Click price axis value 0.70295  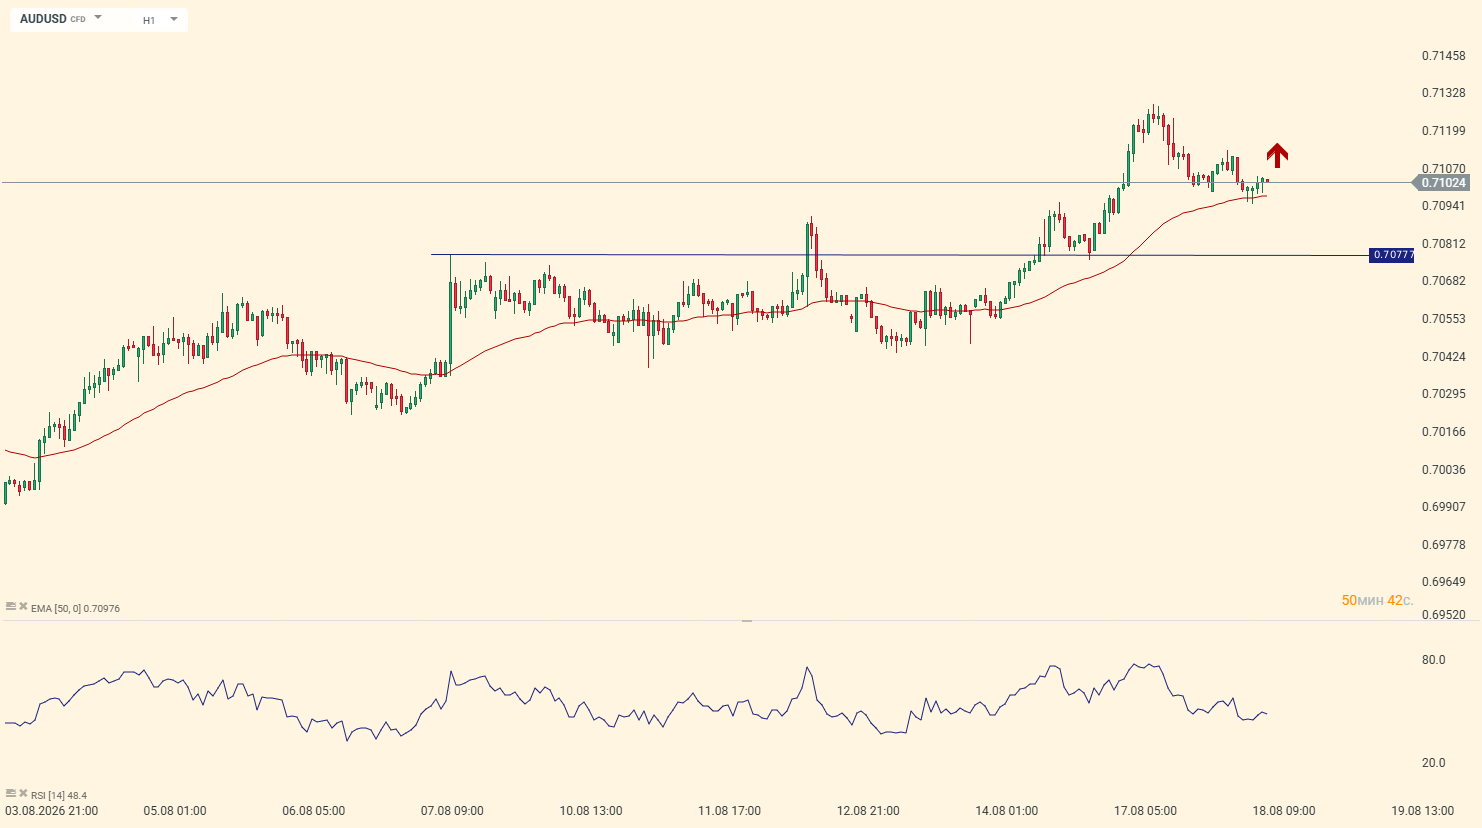click(x=1444, y=394)
